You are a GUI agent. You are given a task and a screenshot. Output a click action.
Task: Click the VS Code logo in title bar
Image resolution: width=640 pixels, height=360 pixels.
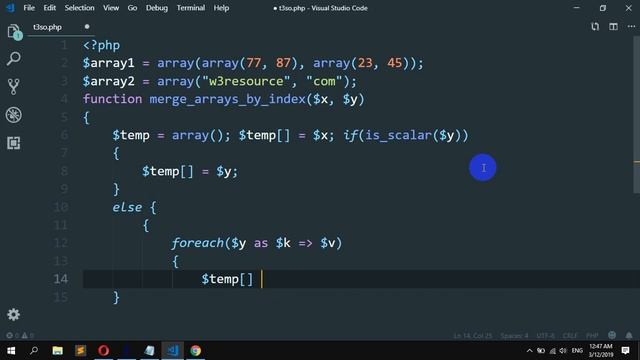[10, 8]
